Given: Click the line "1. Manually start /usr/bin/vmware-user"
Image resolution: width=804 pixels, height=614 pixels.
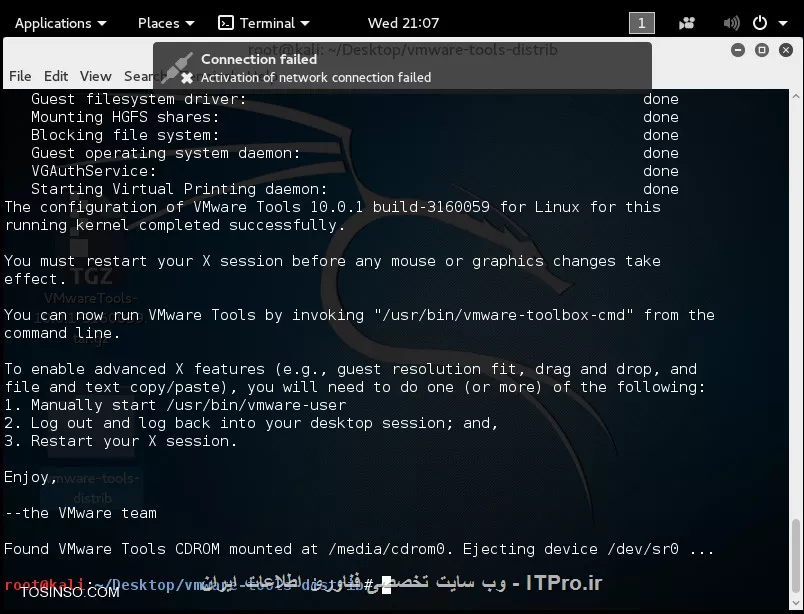Looking at the screenshot, I should tap(175, 405).
